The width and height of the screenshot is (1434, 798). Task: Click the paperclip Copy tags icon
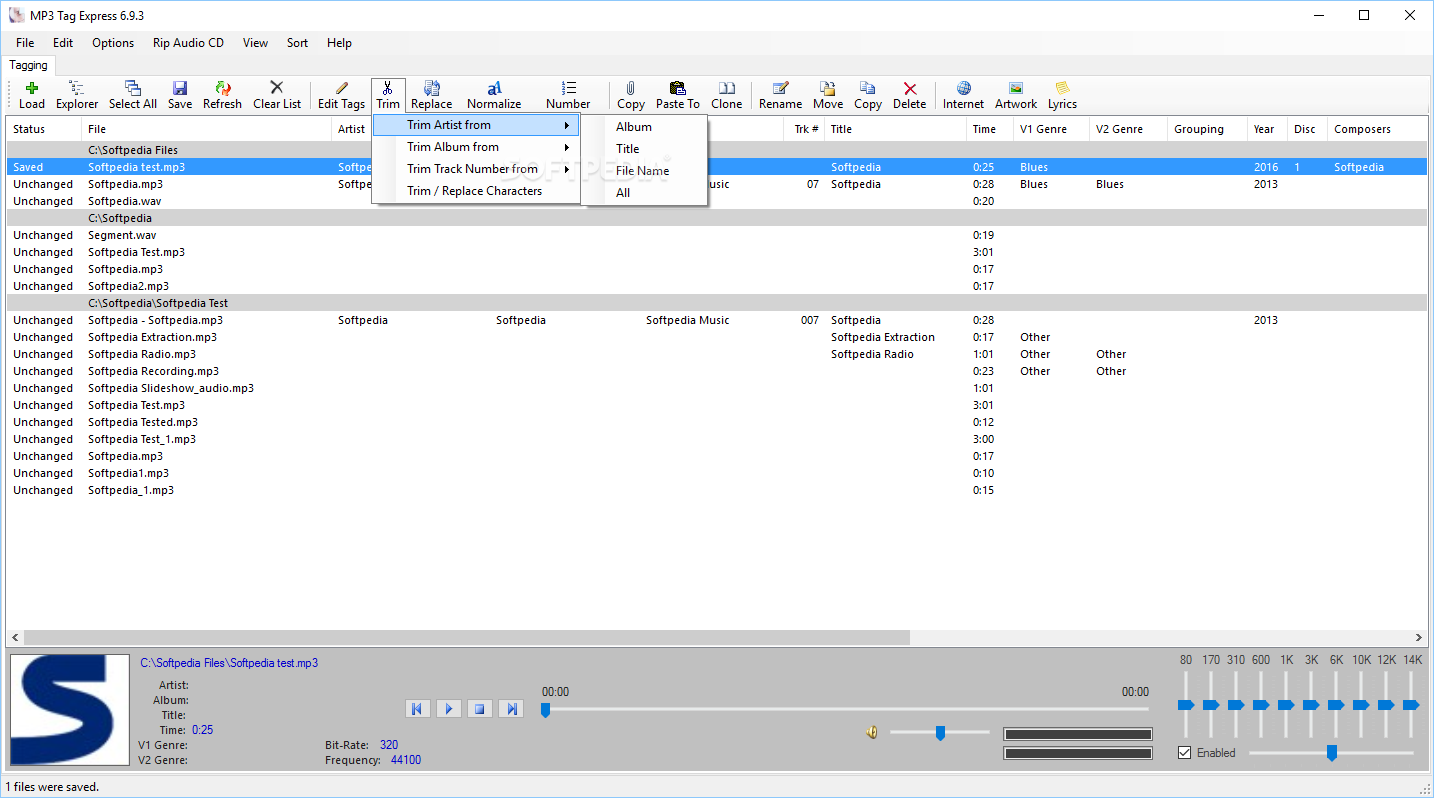tap(631, 95)
